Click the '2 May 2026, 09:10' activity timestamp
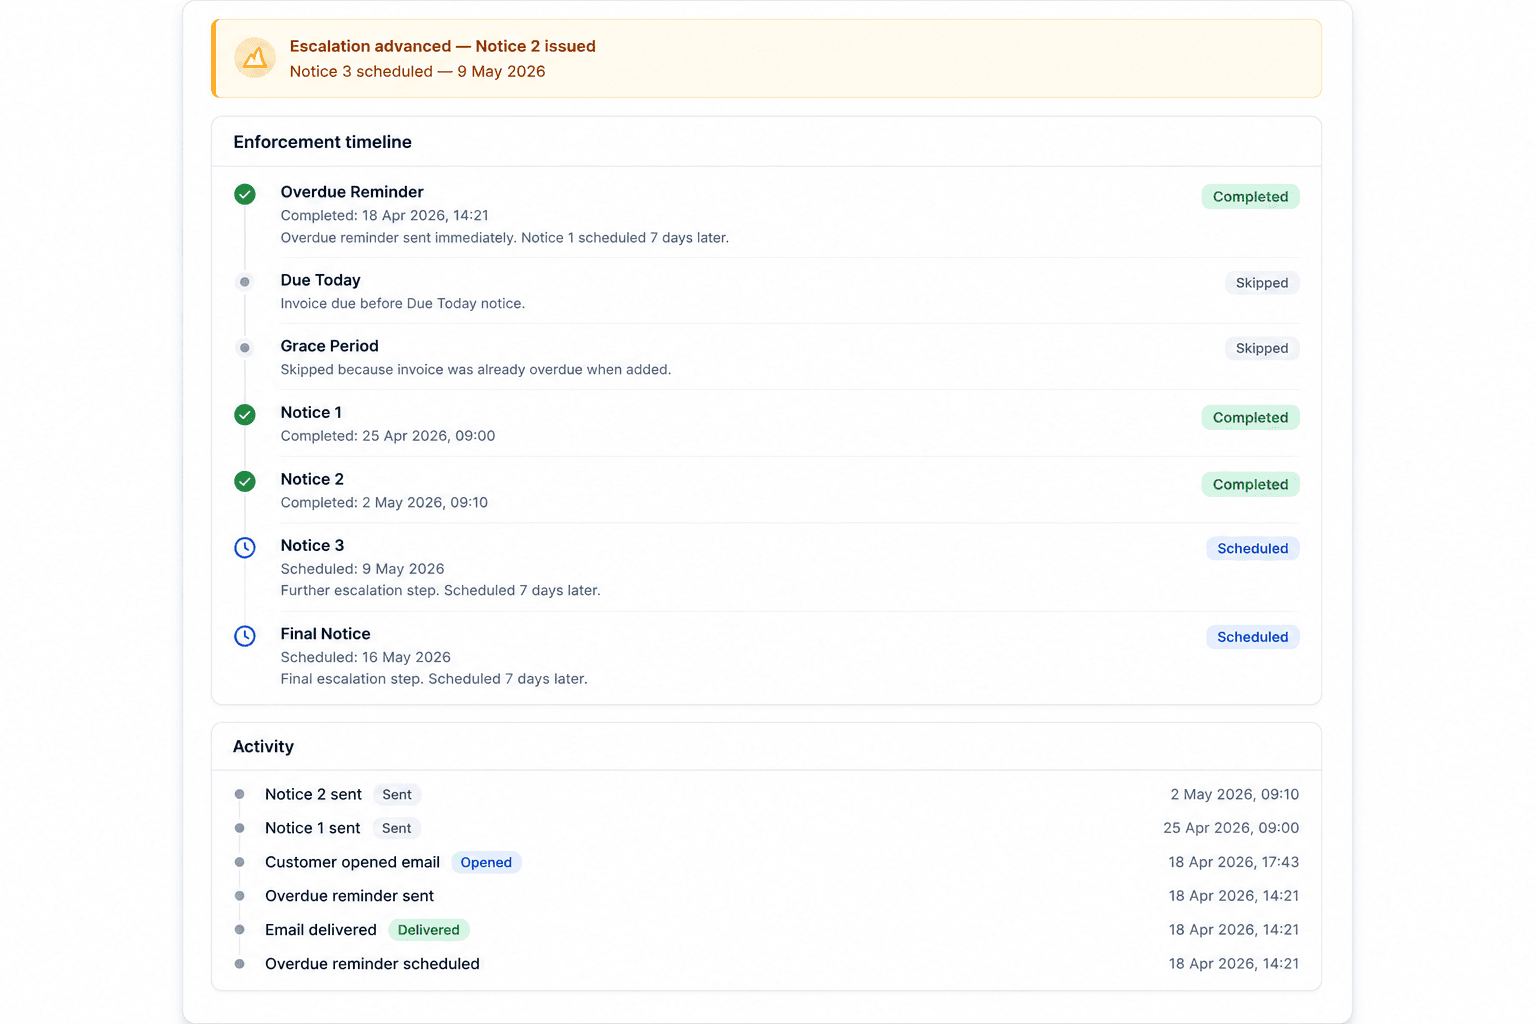1536x1024 pixels. point(1234,794)
